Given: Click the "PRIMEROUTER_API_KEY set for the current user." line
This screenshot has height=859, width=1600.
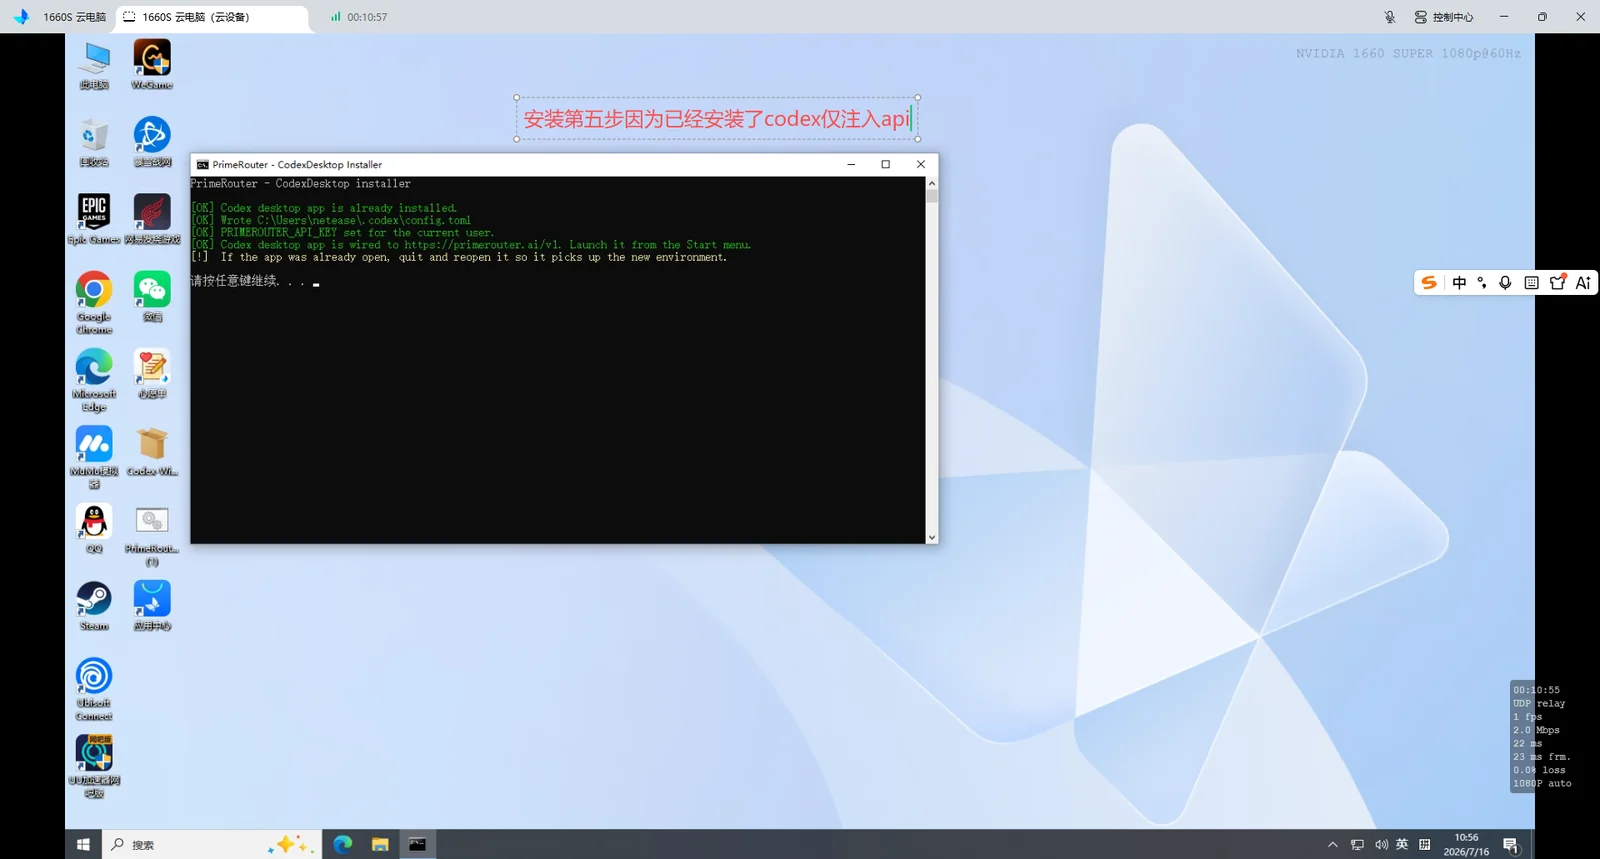Looking at the screenshot, I should click(x=342, y=232).
